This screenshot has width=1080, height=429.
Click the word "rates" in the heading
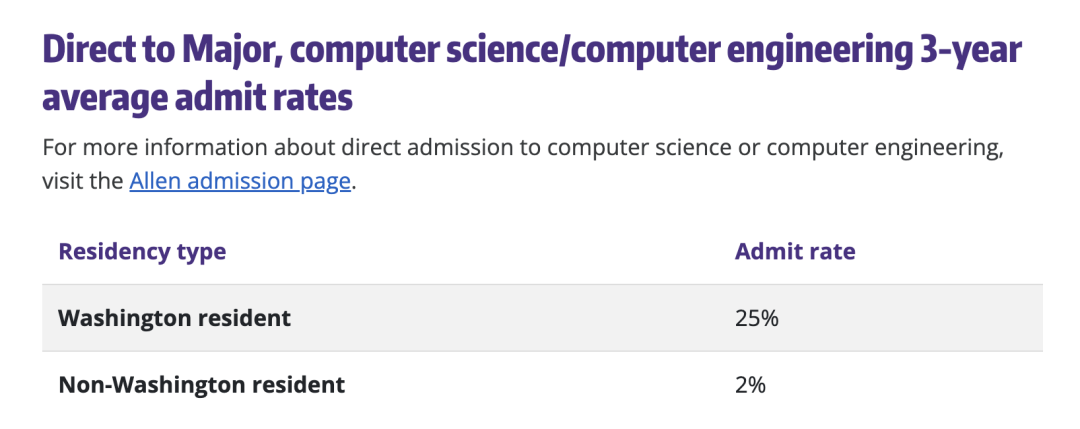pos(316,99)
